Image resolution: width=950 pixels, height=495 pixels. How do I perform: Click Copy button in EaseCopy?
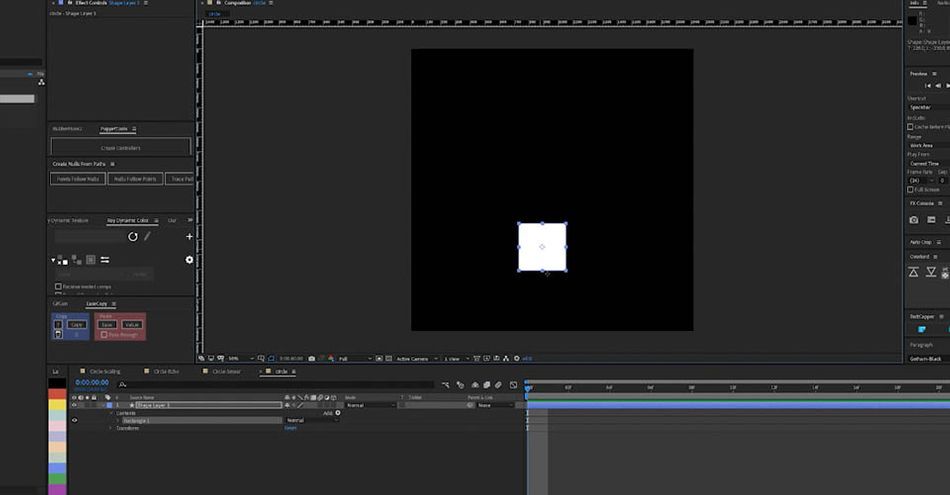coord(76,325)
